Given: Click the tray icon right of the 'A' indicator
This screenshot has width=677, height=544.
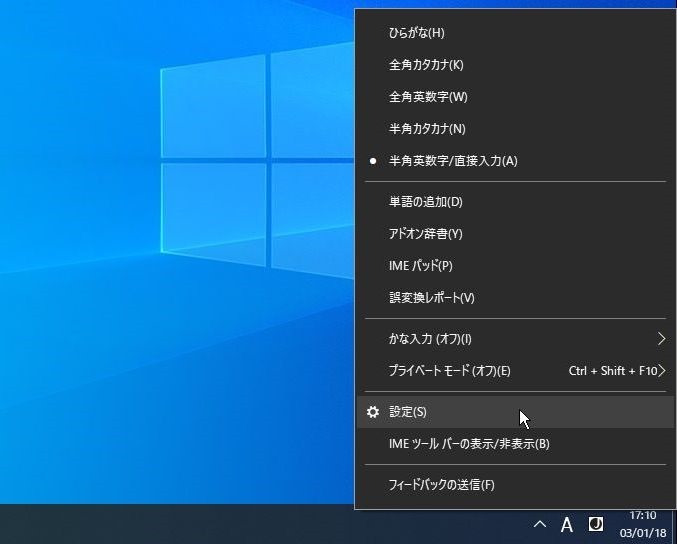Looking at the screenshot, I should click(x=596, y=524).
